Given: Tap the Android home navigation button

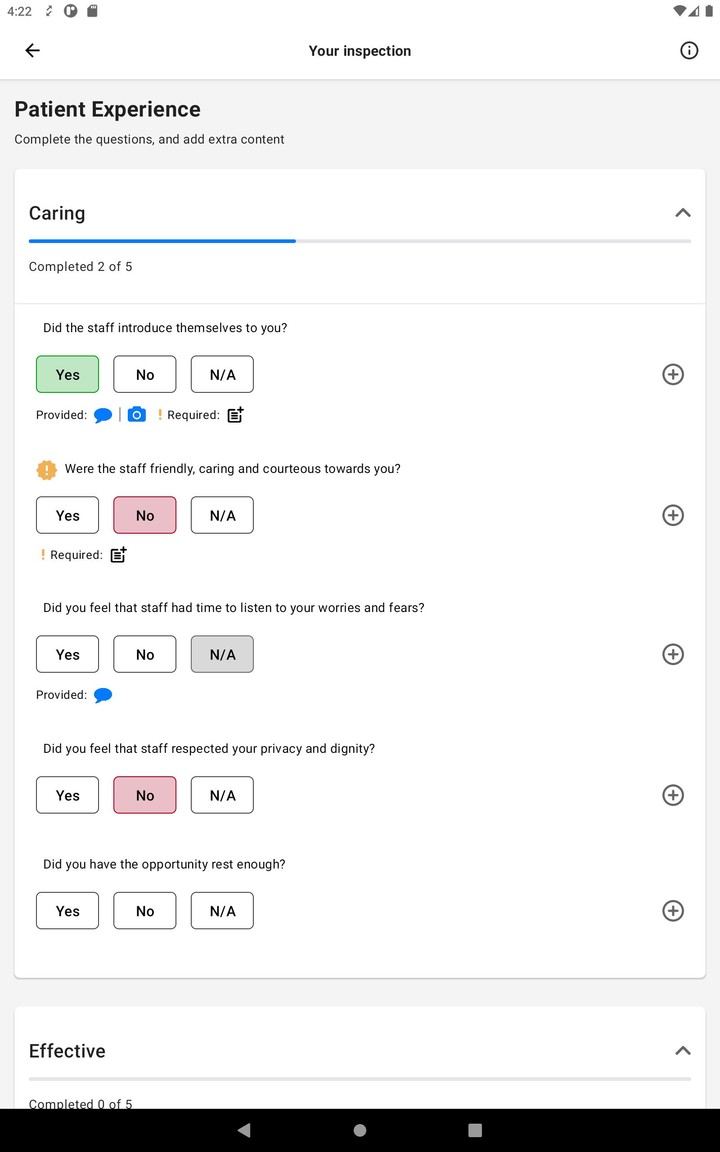Looking at the screenshot, I should pyautogui.click(x=359, y=1129).
